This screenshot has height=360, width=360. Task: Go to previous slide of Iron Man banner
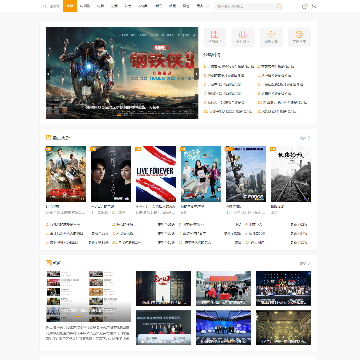[49, 74]
